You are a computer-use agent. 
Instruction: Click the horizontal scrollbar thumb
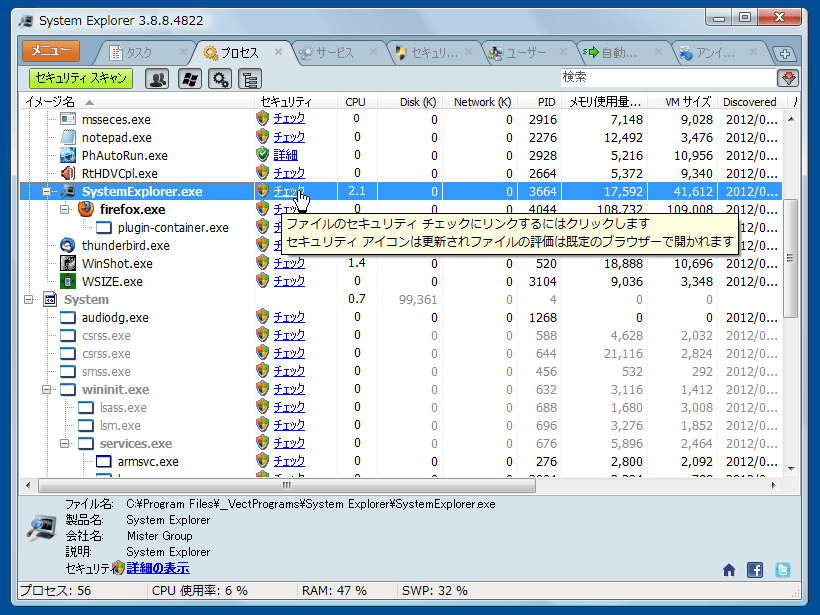pyautogui.click(x=287, y=486)
